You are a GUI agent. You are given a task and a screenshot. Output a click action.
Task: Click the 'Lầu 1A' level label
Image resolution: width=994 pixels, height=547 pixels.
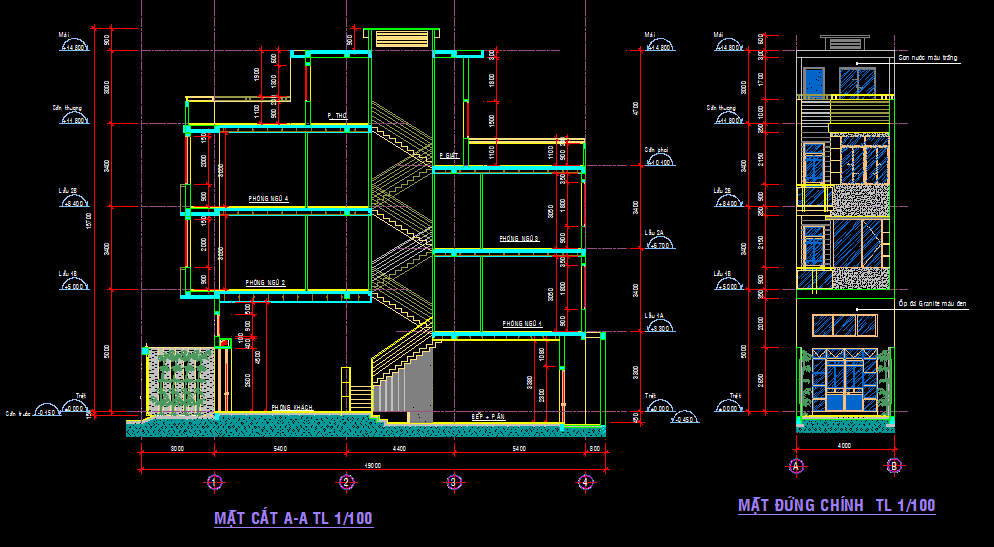pos(654,315)
